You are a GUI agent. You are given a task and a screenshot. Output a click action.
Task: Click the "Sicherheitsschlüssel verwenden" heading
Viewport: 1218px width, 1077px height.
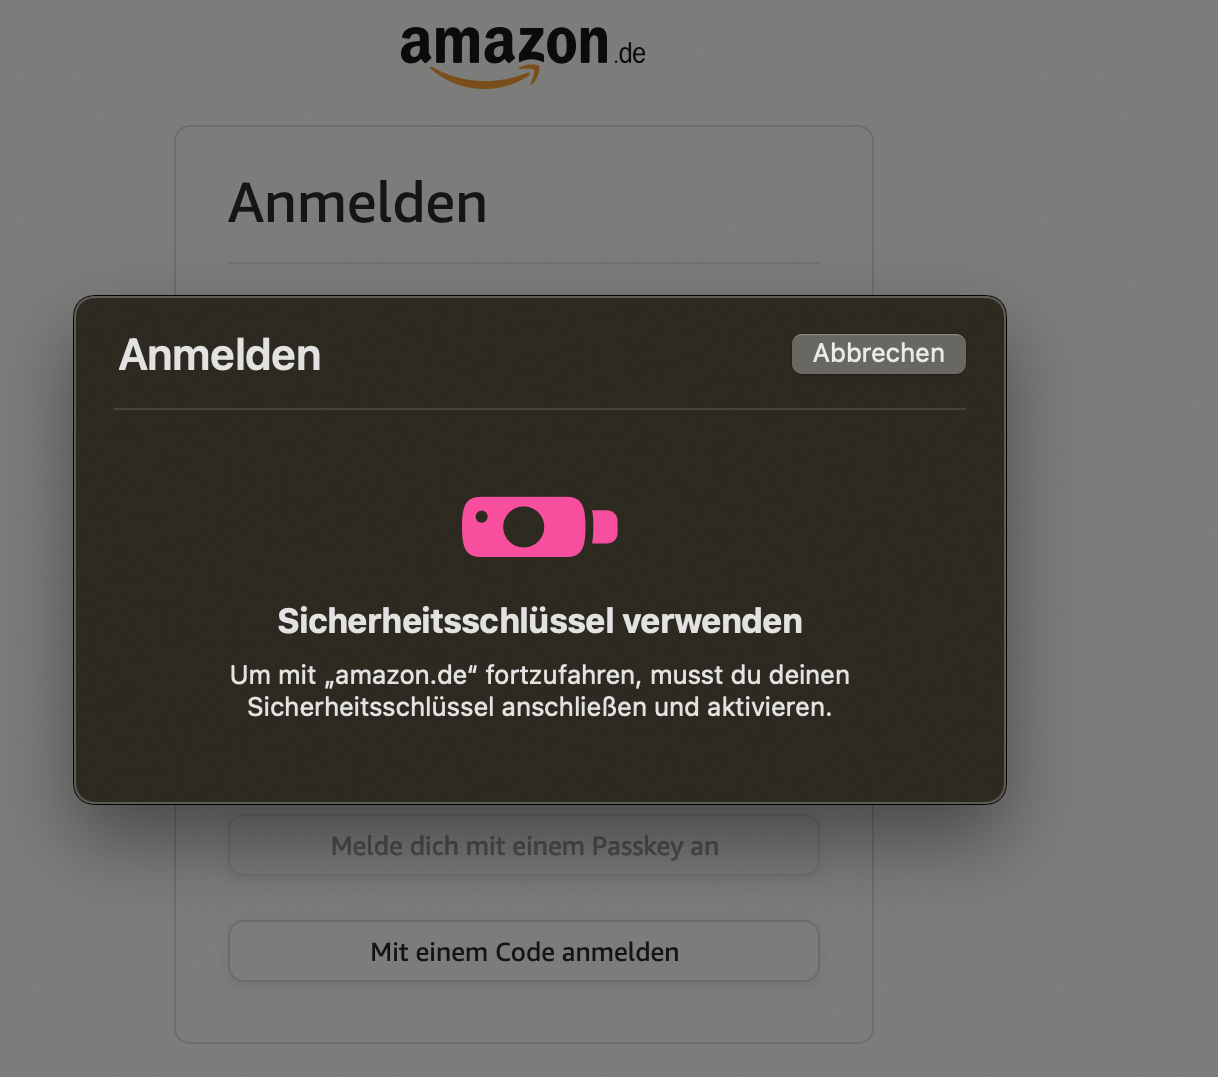pos(540,621)
